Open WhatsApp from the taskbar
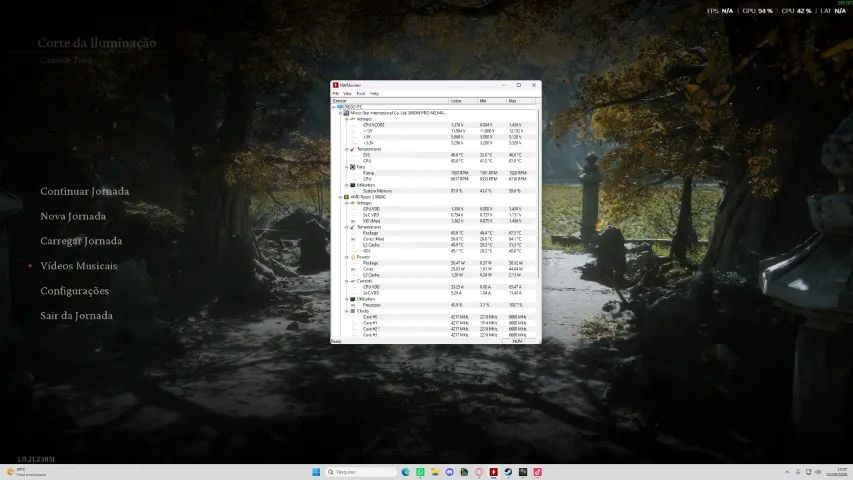This screenshot has width=853, height=480. click(420, 472)
